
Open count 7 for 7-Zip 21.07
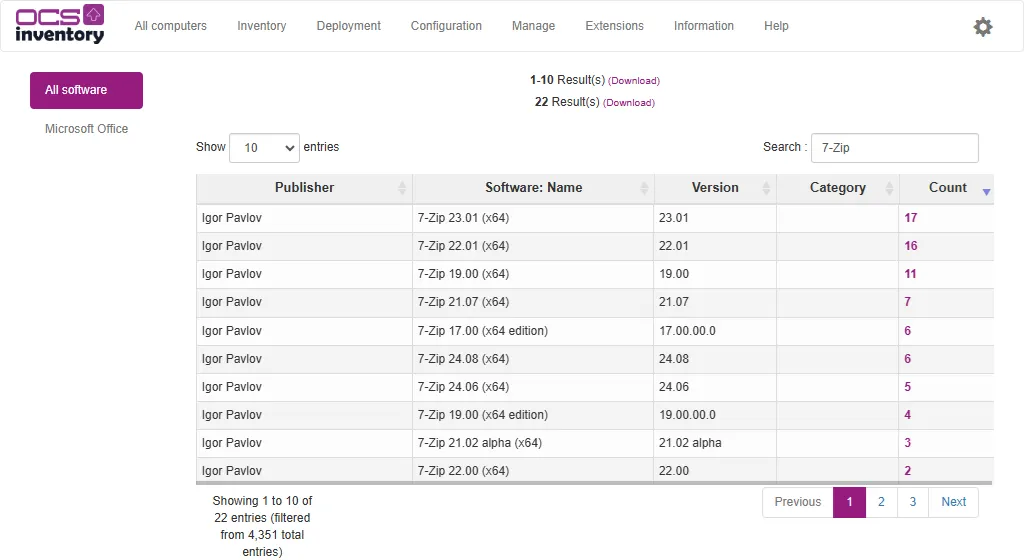907,302
